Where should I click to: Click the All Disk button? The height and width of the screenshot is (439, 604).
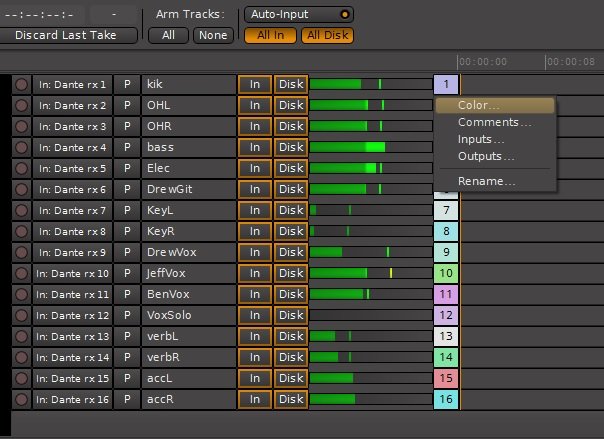[x=327, y=35]
